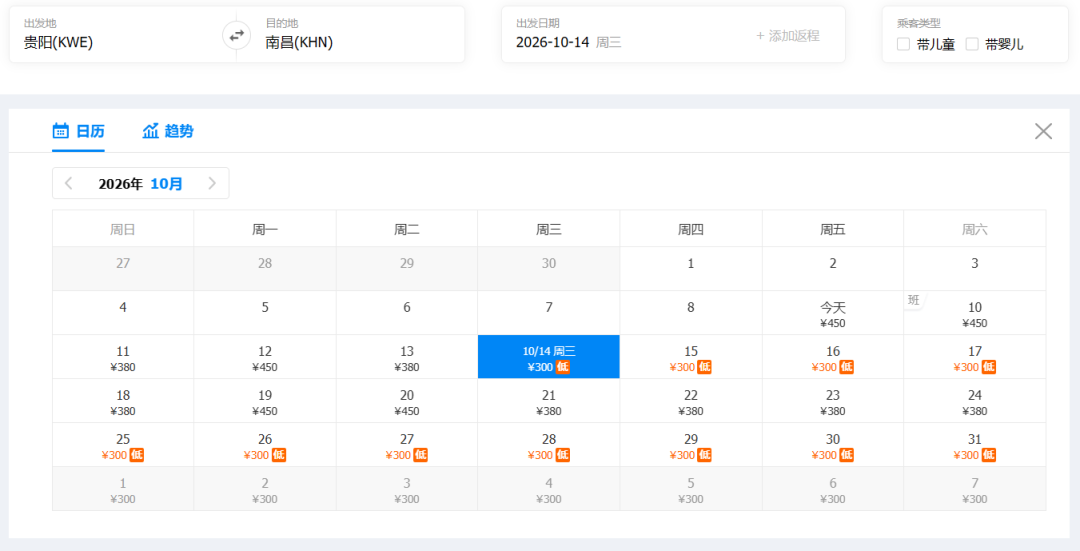
Task: Select October 28 lowest fare date
Action: click(548, 445)
